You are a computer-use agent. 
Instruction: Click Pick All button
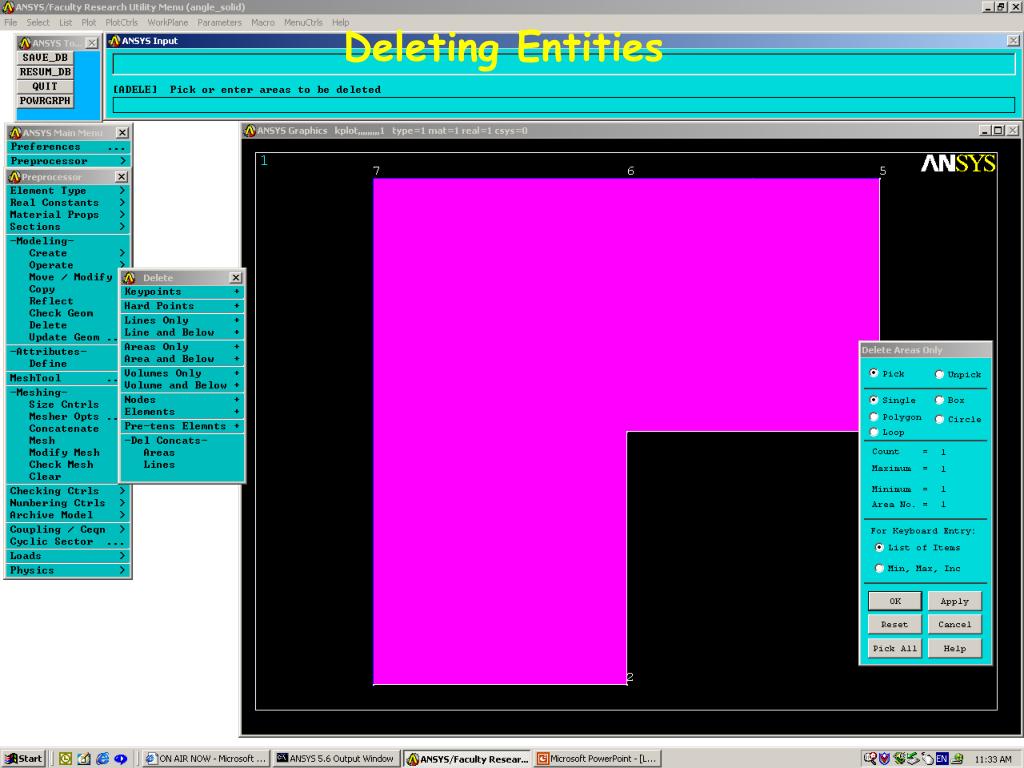click(x=895, y=648)
